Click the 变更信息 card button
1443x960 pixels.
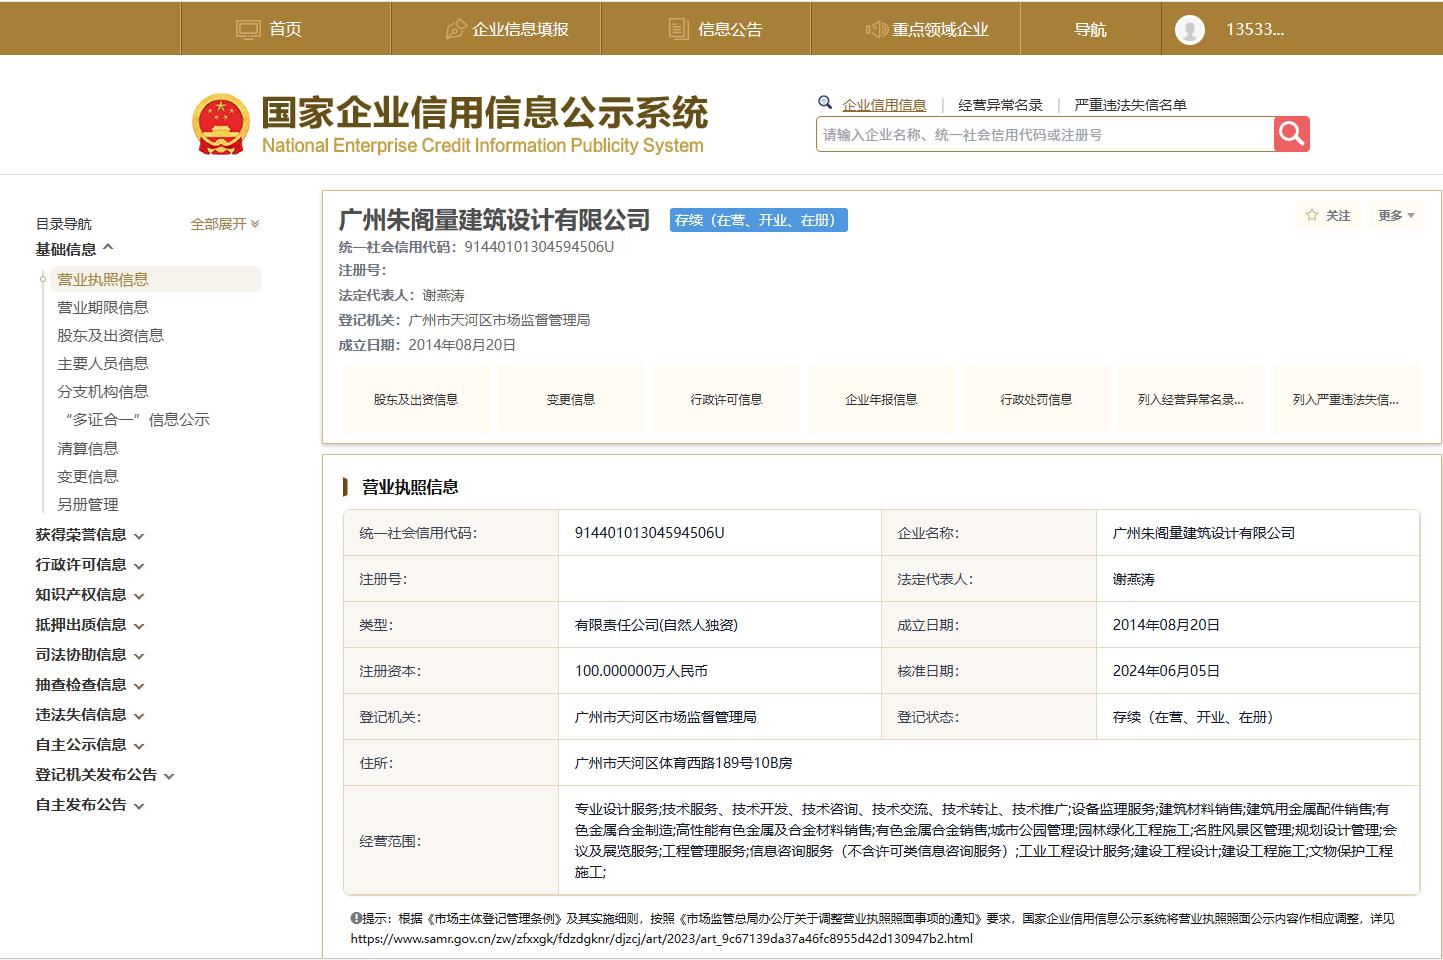[x=571, y=399]
